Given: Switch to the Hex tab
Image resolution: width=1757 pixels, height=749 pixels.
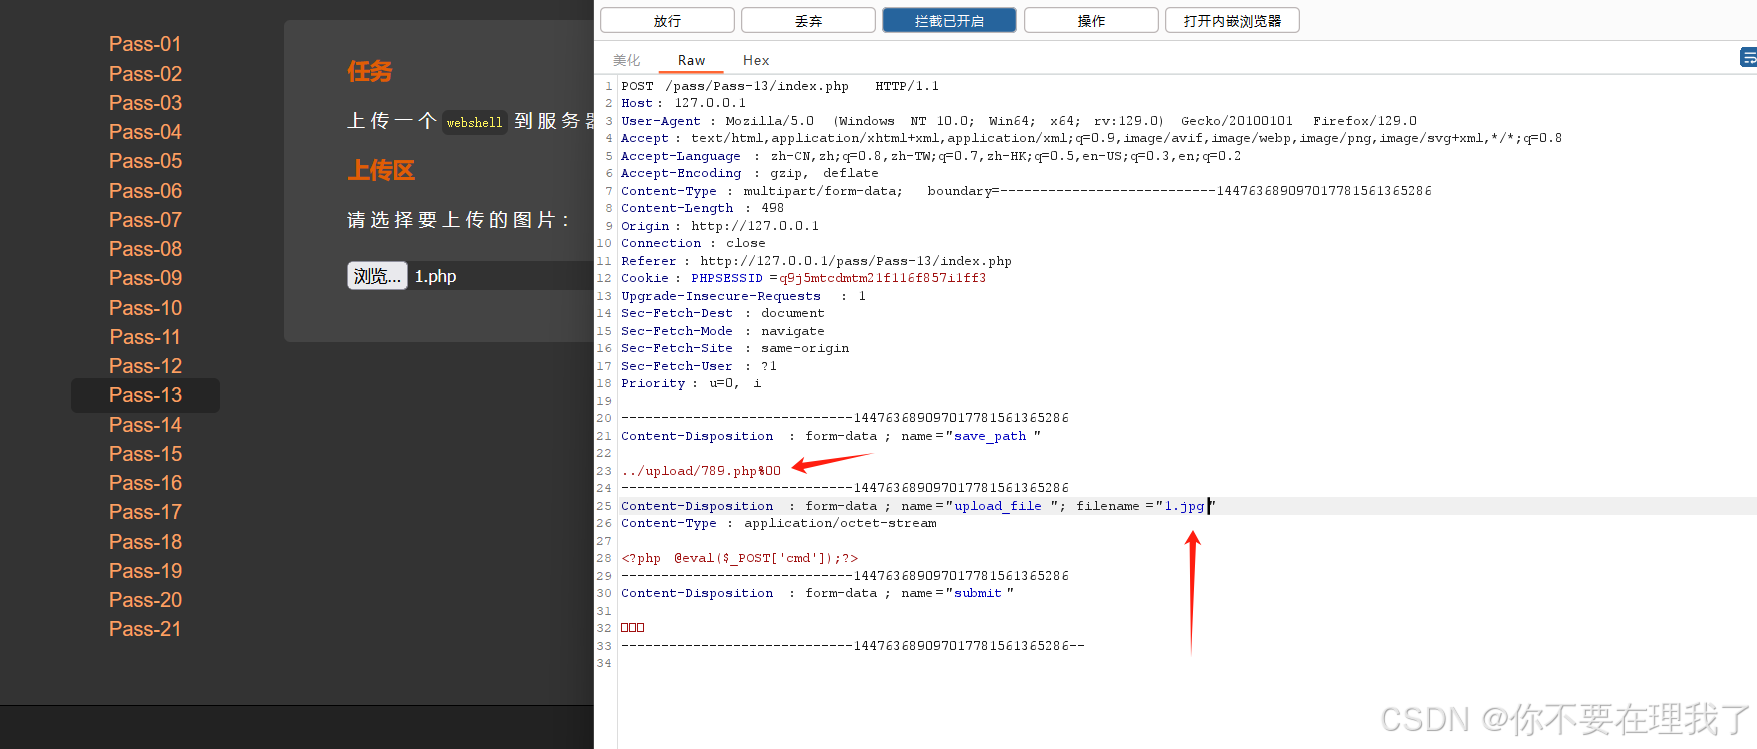Looking at the screenshot, I should point(756,60).
